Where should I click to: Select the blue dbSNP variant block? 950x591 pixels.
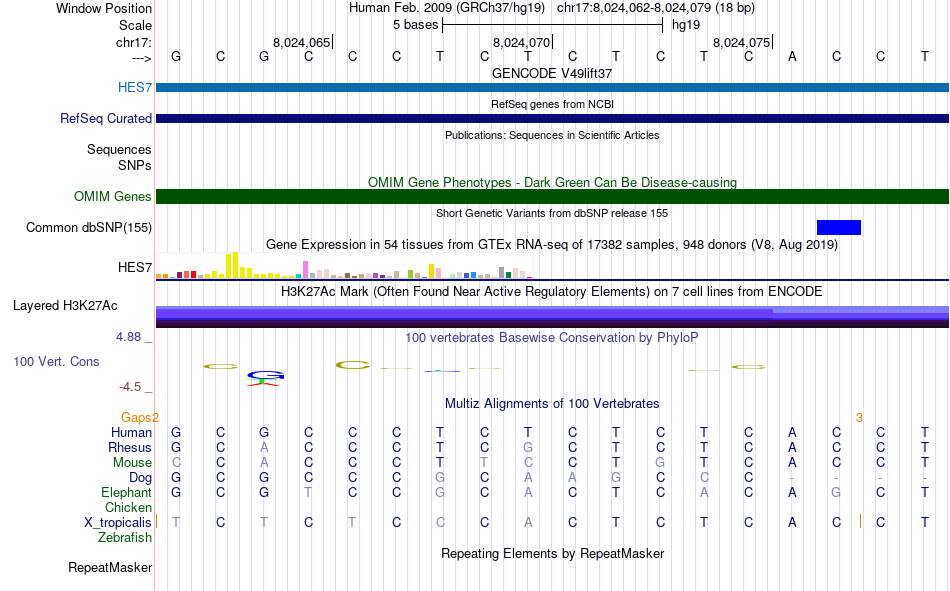[x=839, y=227]
